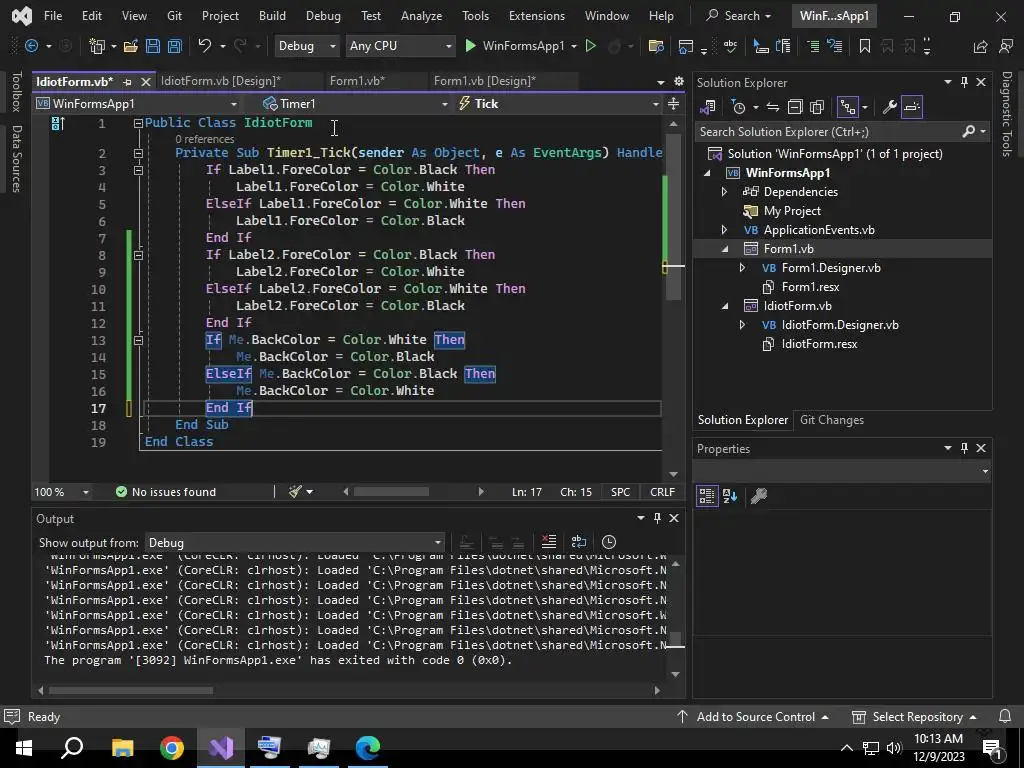Screen dimensions: 1024x768
Task: Open Properties wrench icon in Solution Explorer
Action: point(889,107)
